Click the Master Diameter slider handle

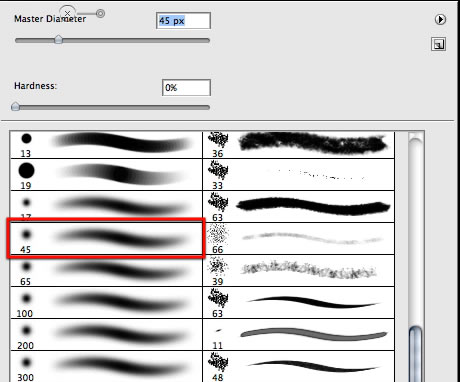[58, 39]
